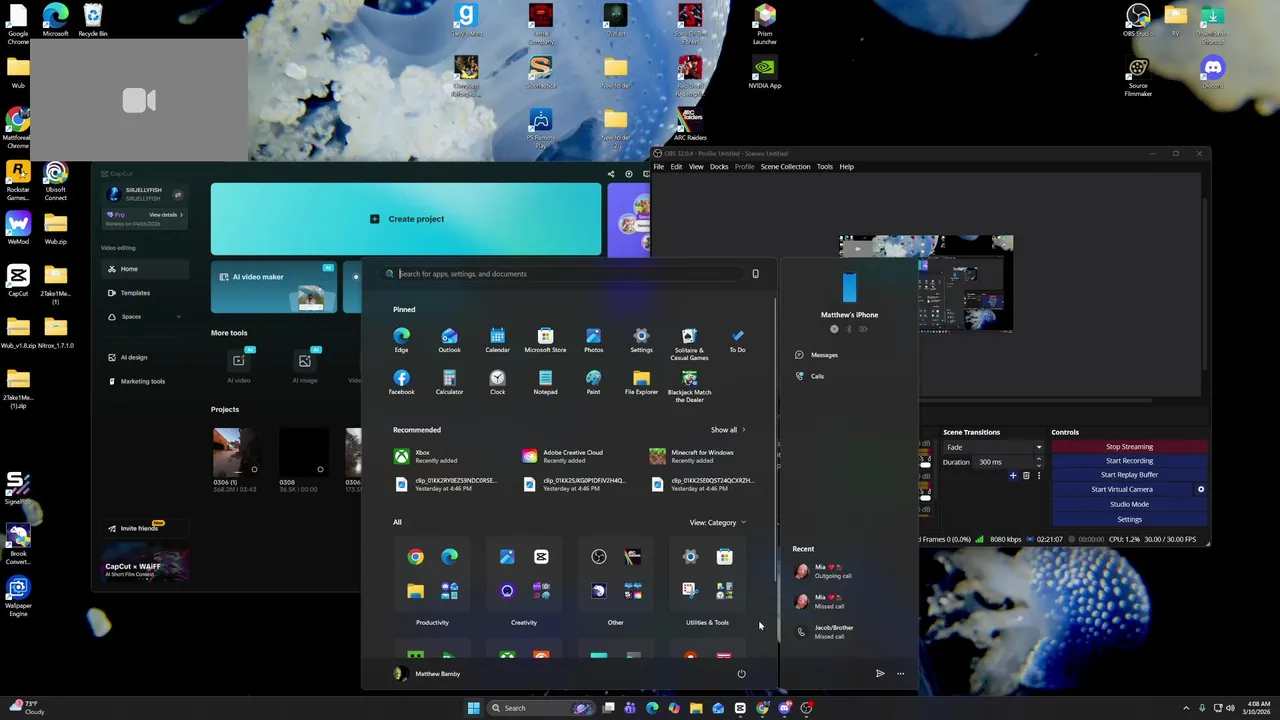Open Scene Collection menu in OBS
Image resolution: width=1280 pixels, height=720 pixels.
tap(785, 167)
